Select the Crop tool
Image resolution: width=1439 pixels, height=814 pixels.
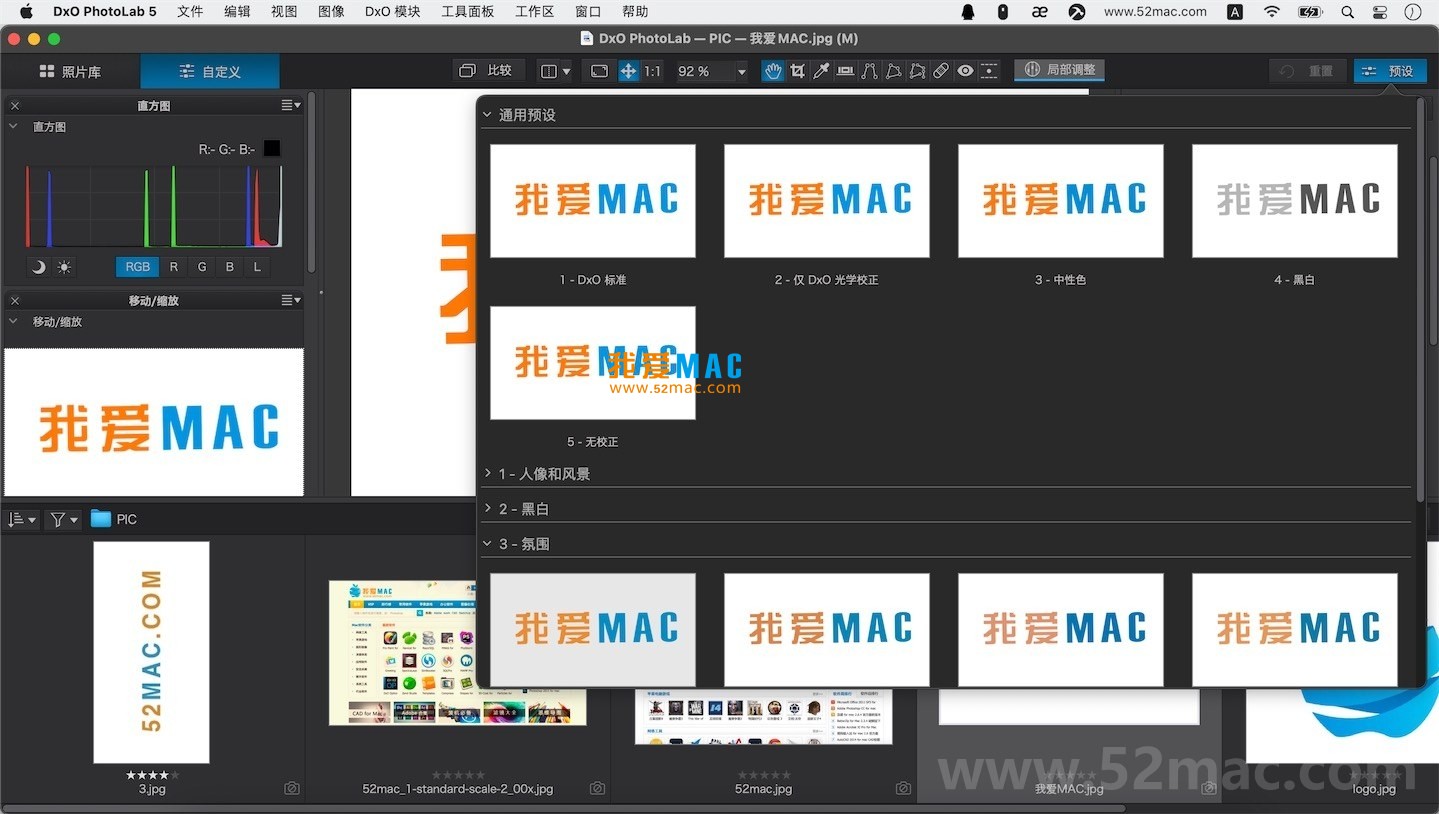click(x=797, y=71)
